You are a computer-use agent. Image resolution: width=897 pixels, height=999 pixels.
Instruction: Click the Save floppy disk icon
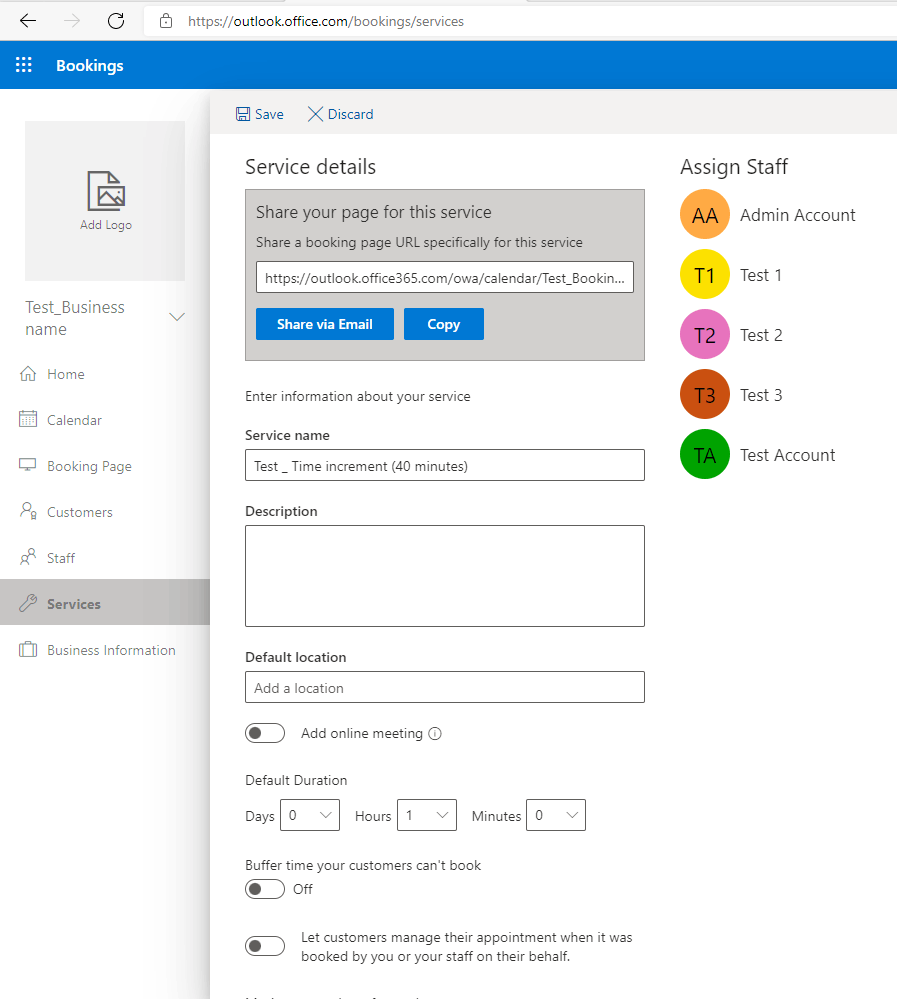(243, 114)
